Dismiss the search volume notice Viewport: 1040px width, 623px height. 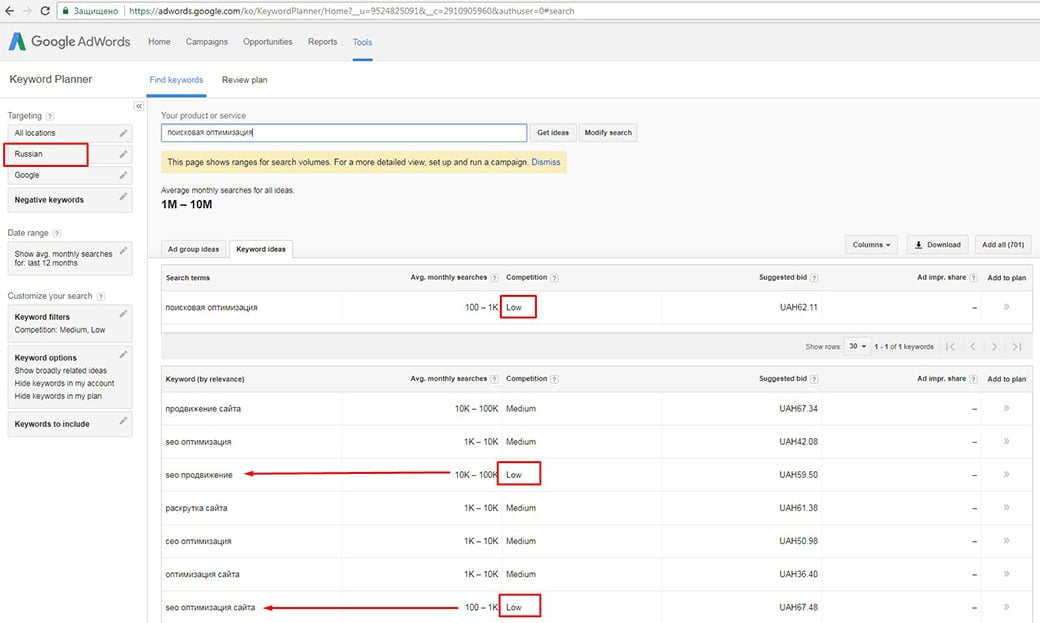pos(546,162)
